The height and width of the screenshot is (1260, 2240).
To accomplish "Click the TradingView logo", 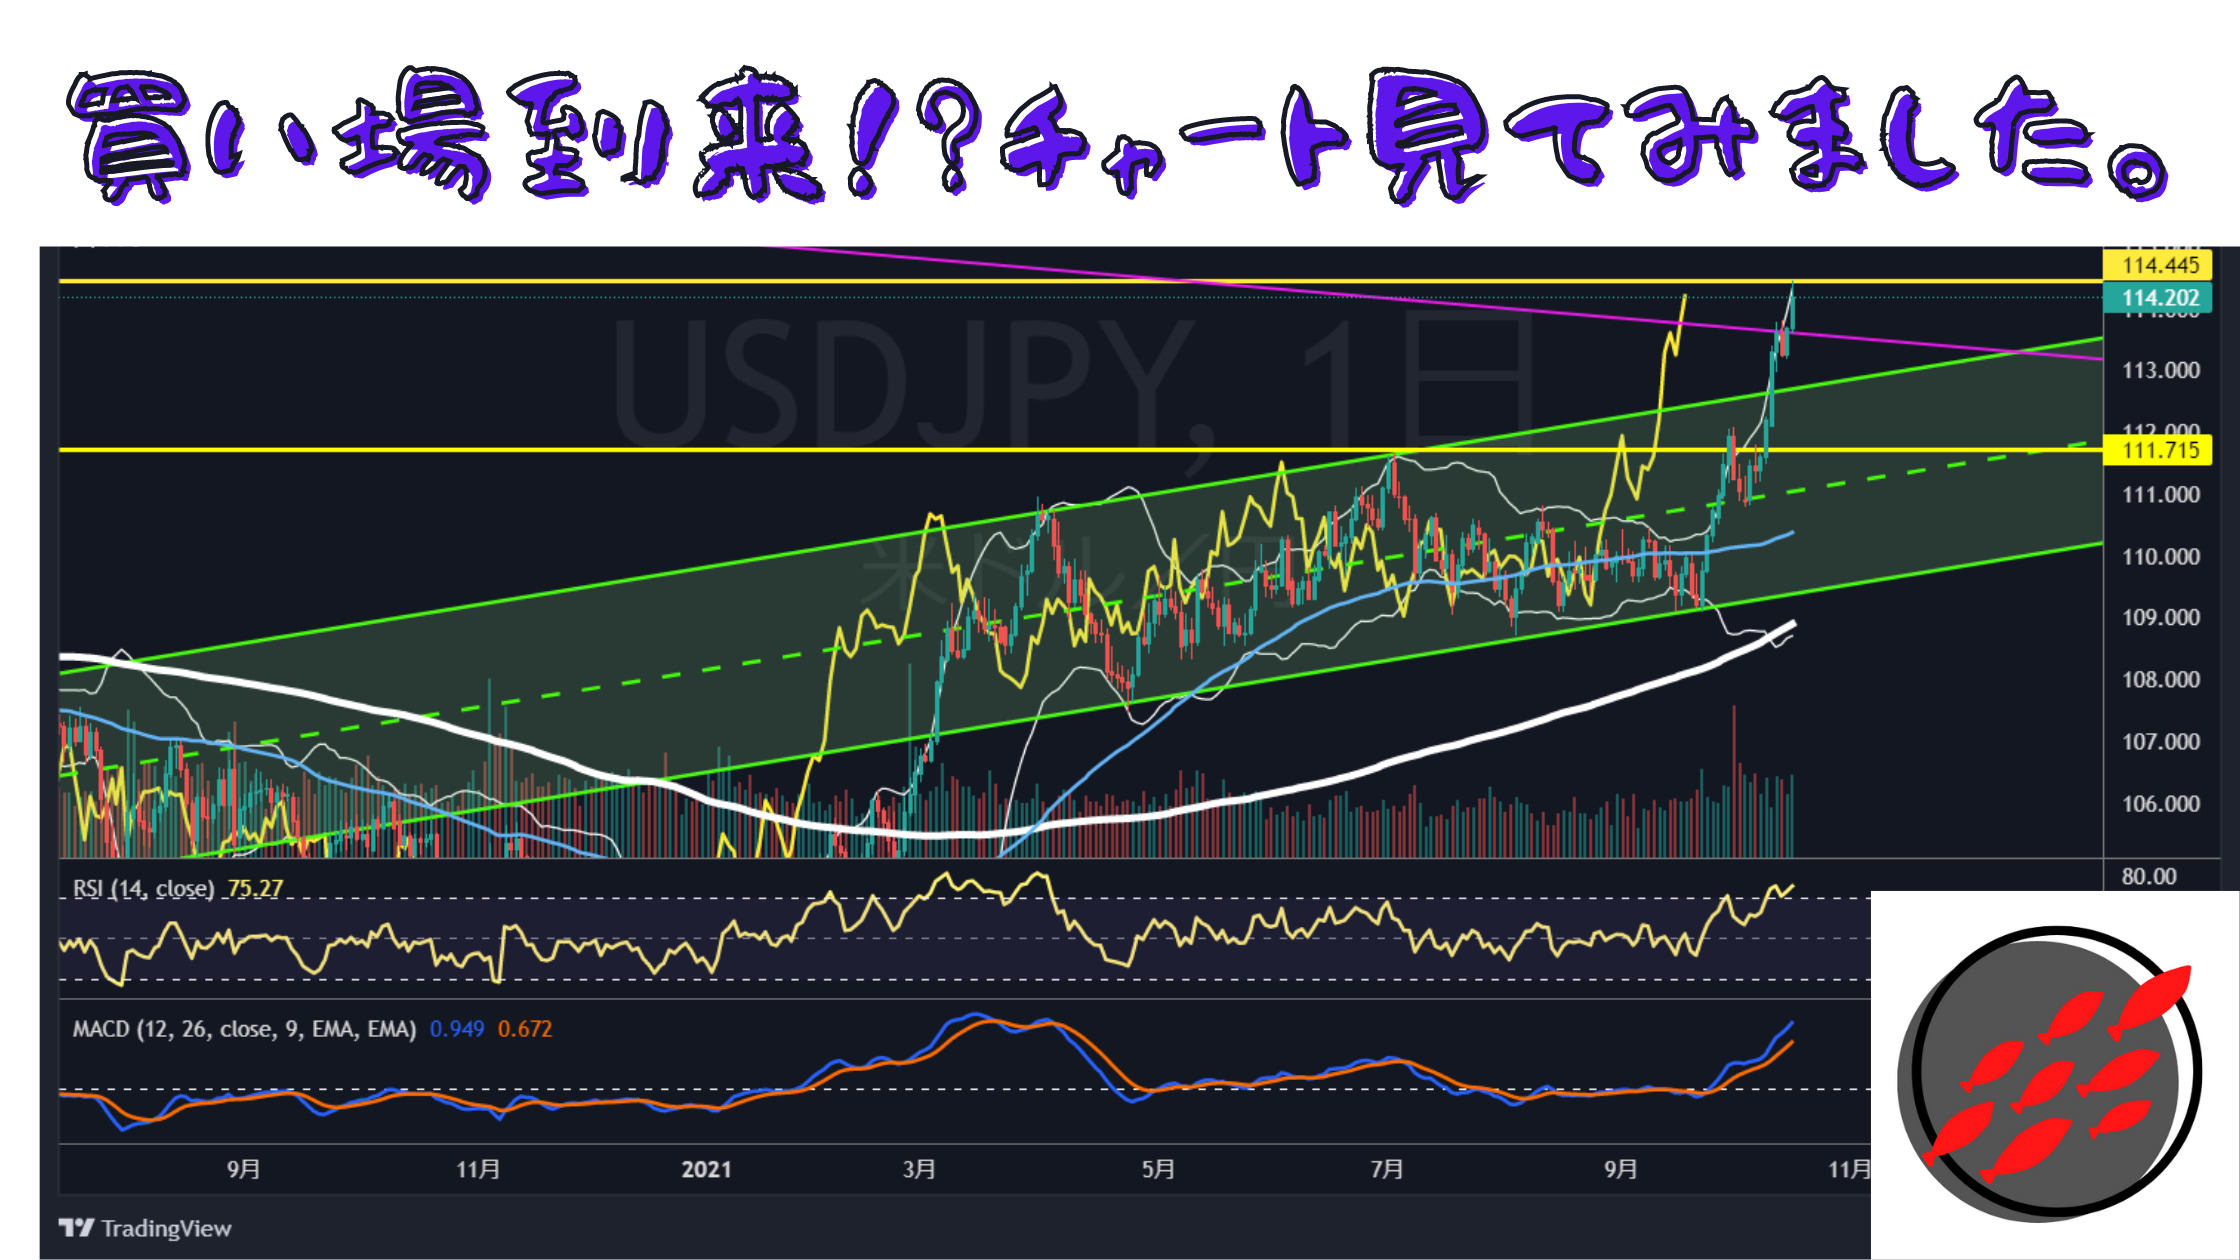I will click(146, 1228).
